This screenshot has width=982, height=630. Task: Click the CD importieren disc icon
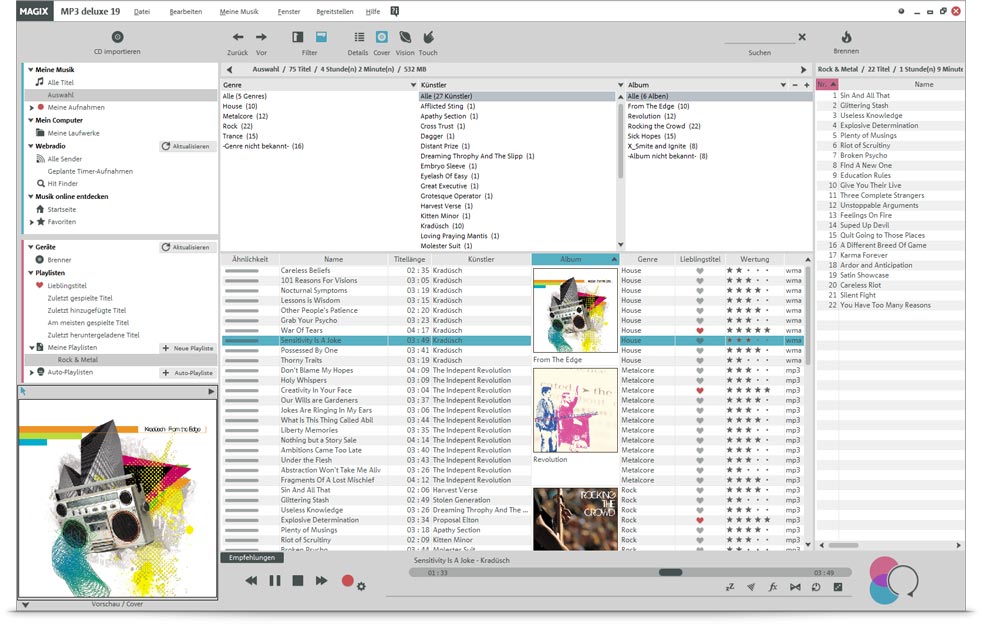point(117,37)
